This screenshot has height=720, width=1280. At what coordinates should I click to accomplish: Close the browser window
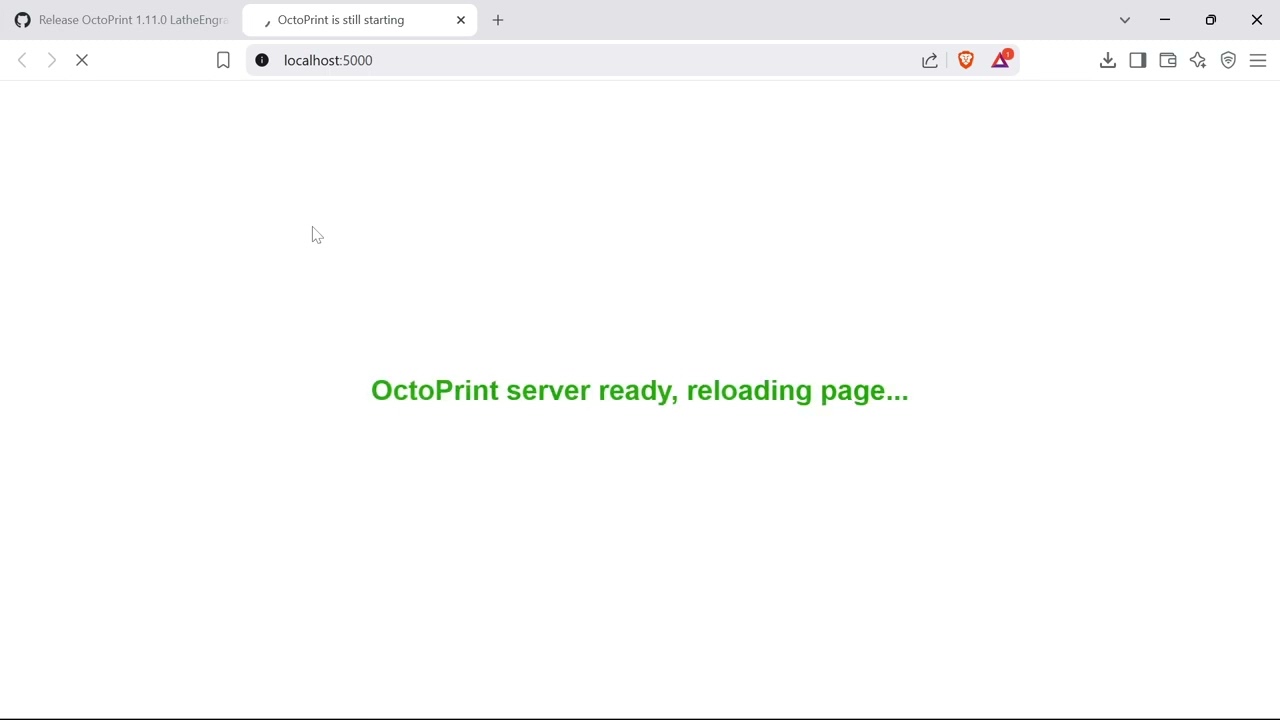tap(1257, 20)
